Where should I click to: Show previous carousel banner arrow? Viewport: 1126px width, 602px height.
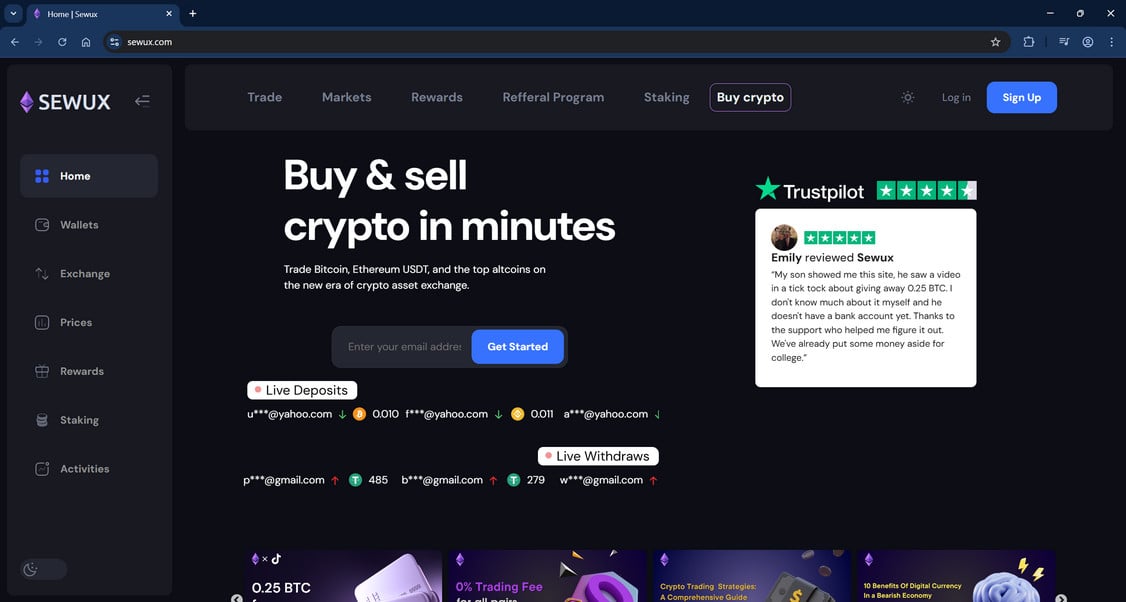(x=236, y=598)
